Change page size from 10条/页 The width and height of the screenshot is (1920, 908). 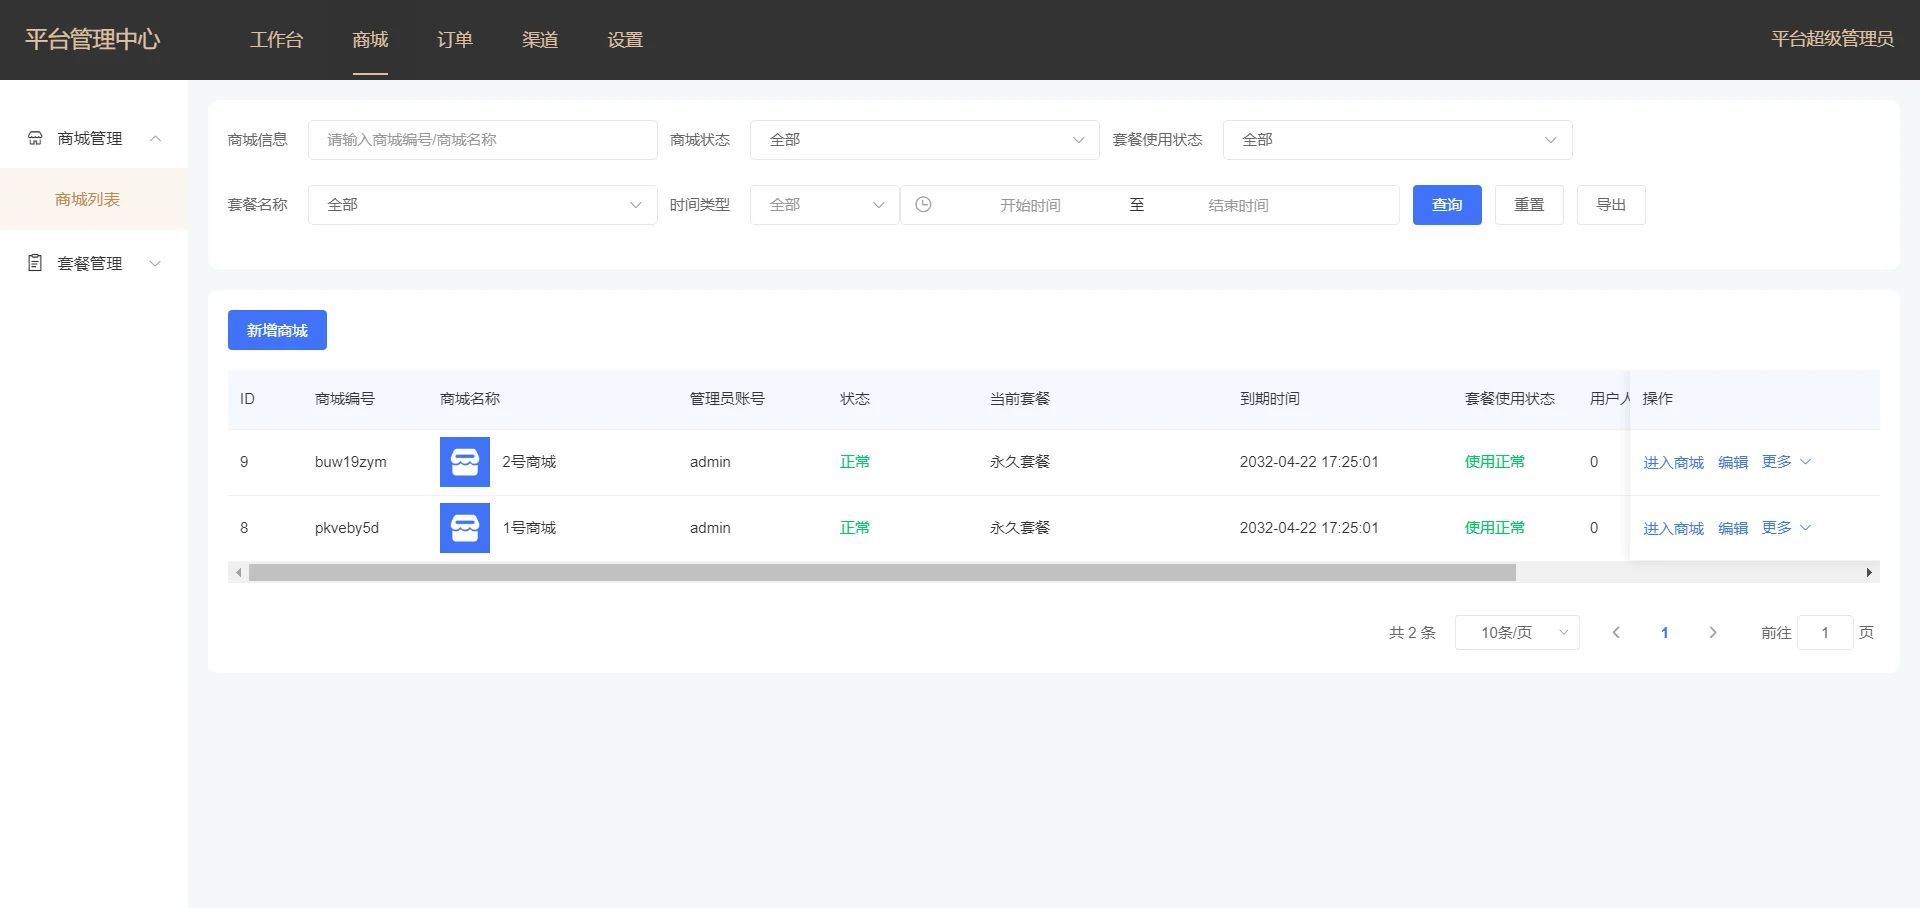coord(1516,633)
